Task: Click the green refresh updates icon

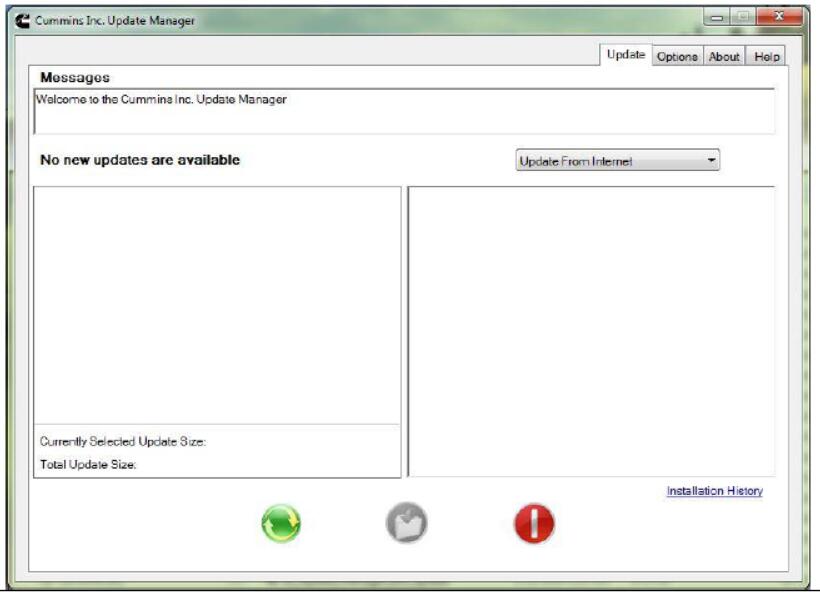Action: click(281, 523)
